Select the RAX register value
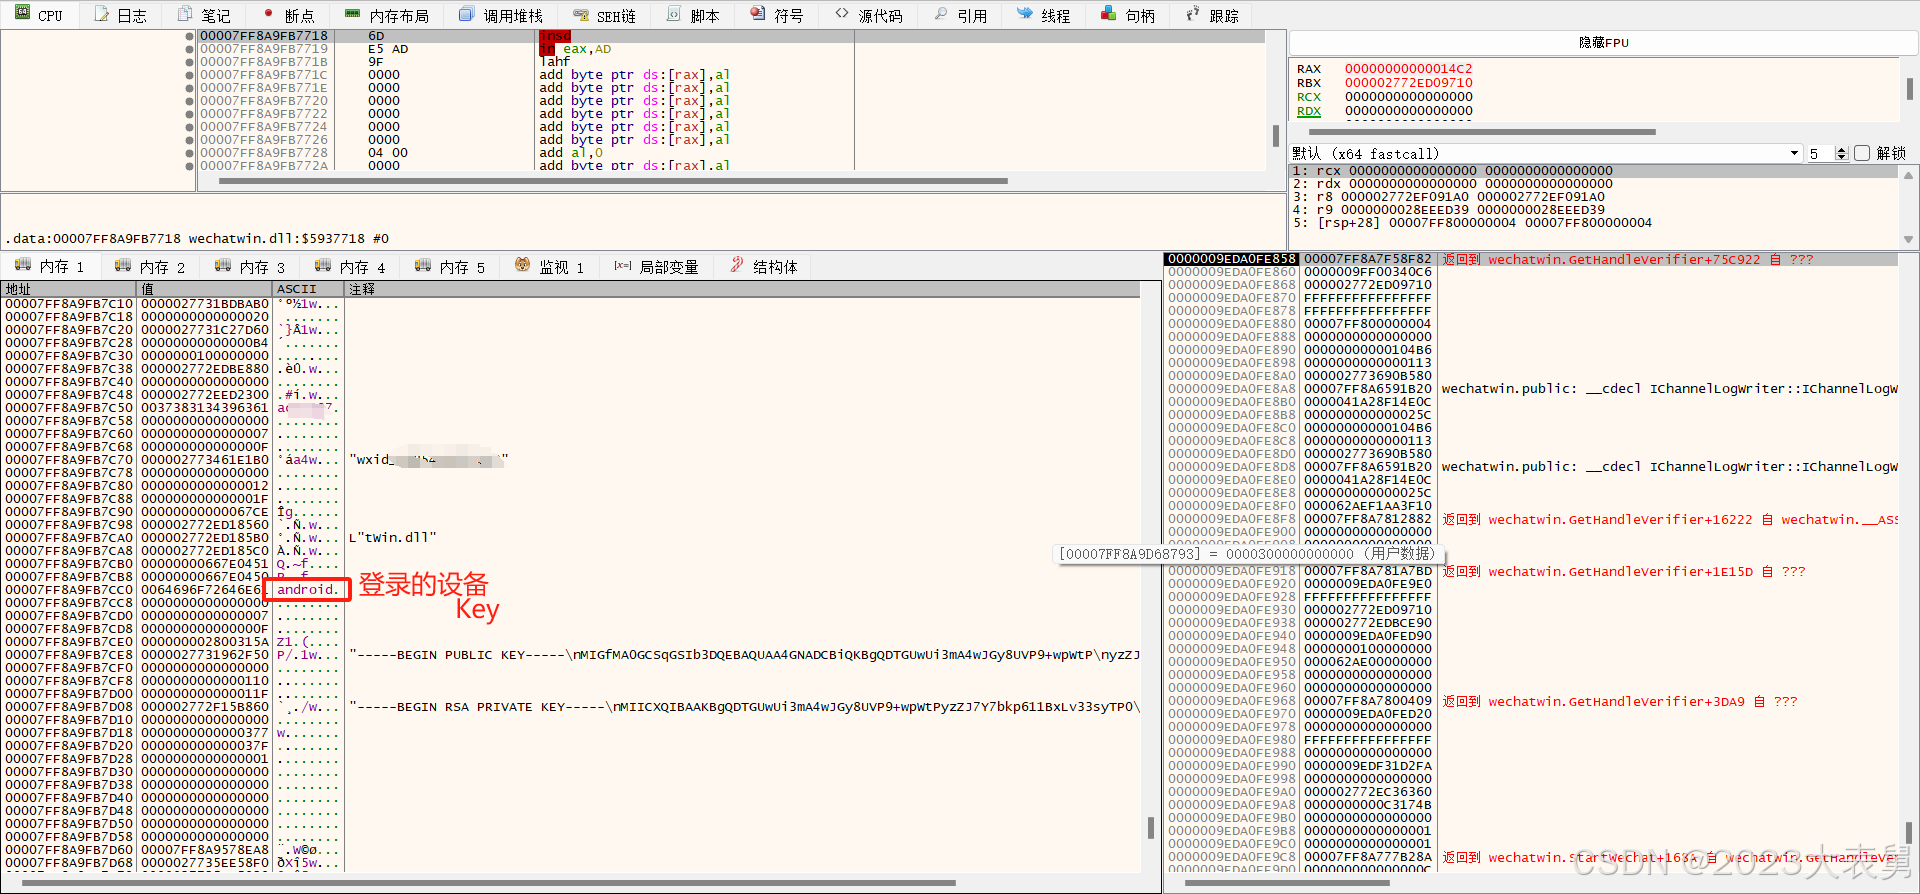1920x894 pixels. coord(1408,69)
